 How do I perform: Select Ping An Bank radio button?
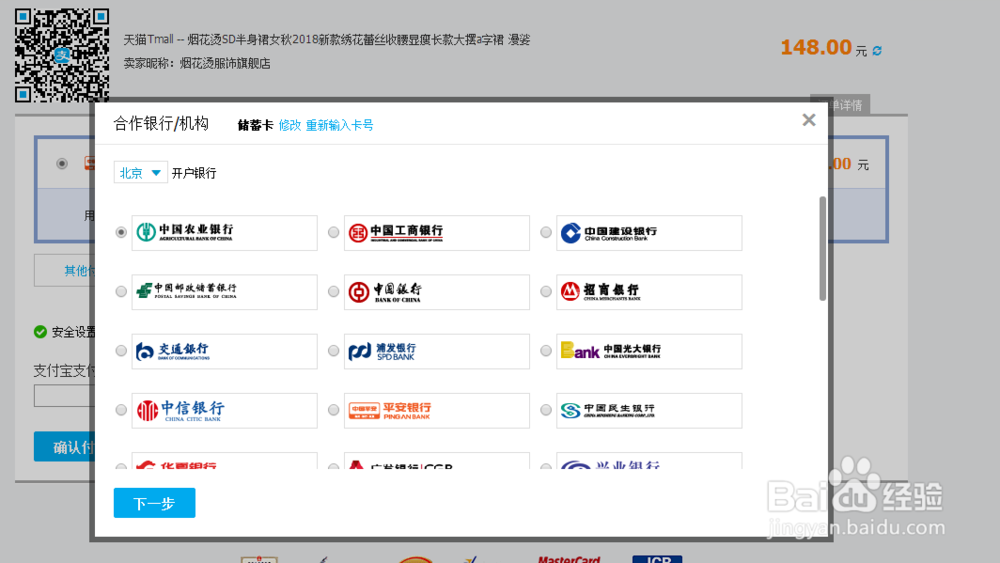point(334,411)
